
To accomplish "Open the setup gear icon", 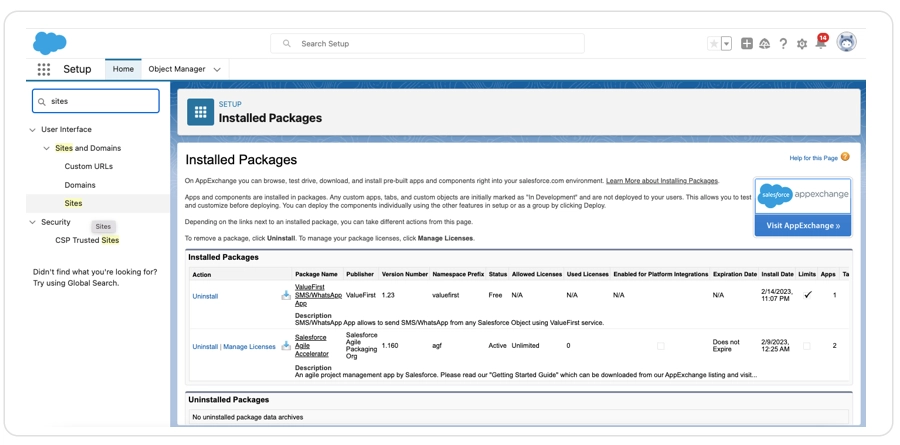I will 802,44.
